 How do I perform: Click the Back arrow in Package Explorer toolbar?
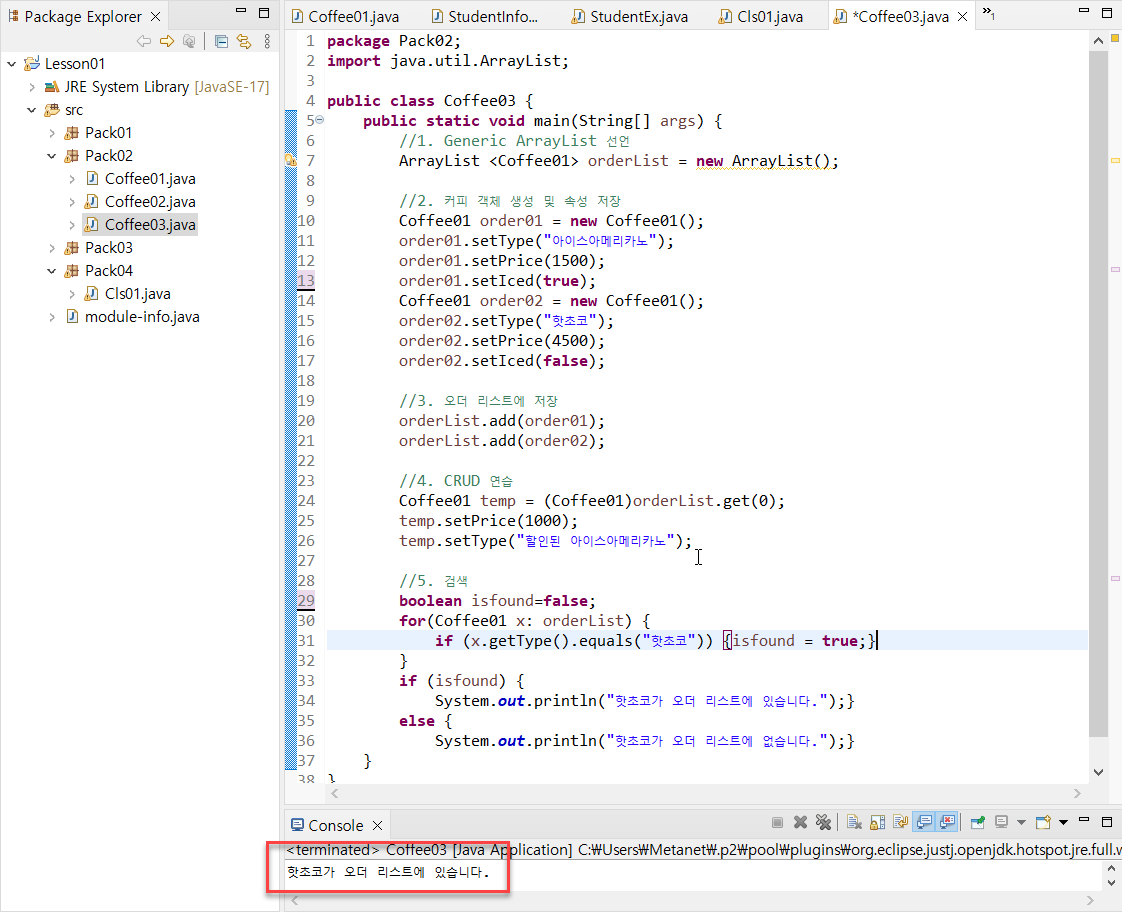(144, 41)
